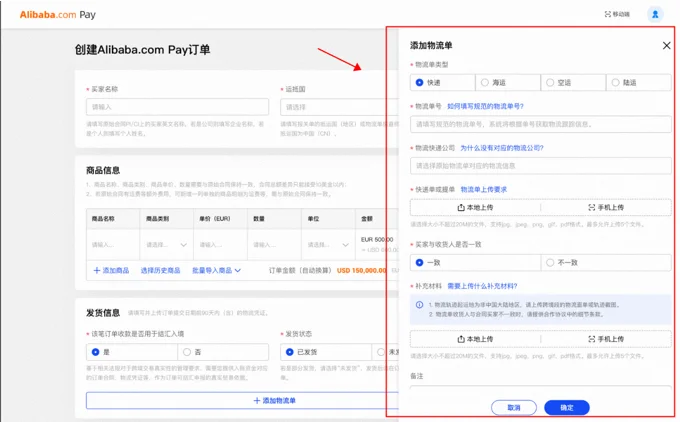Viewport: 680px width, 422px height.
Task: Click 手机上传 under 快递单或提单
Action: coord(606,207)
